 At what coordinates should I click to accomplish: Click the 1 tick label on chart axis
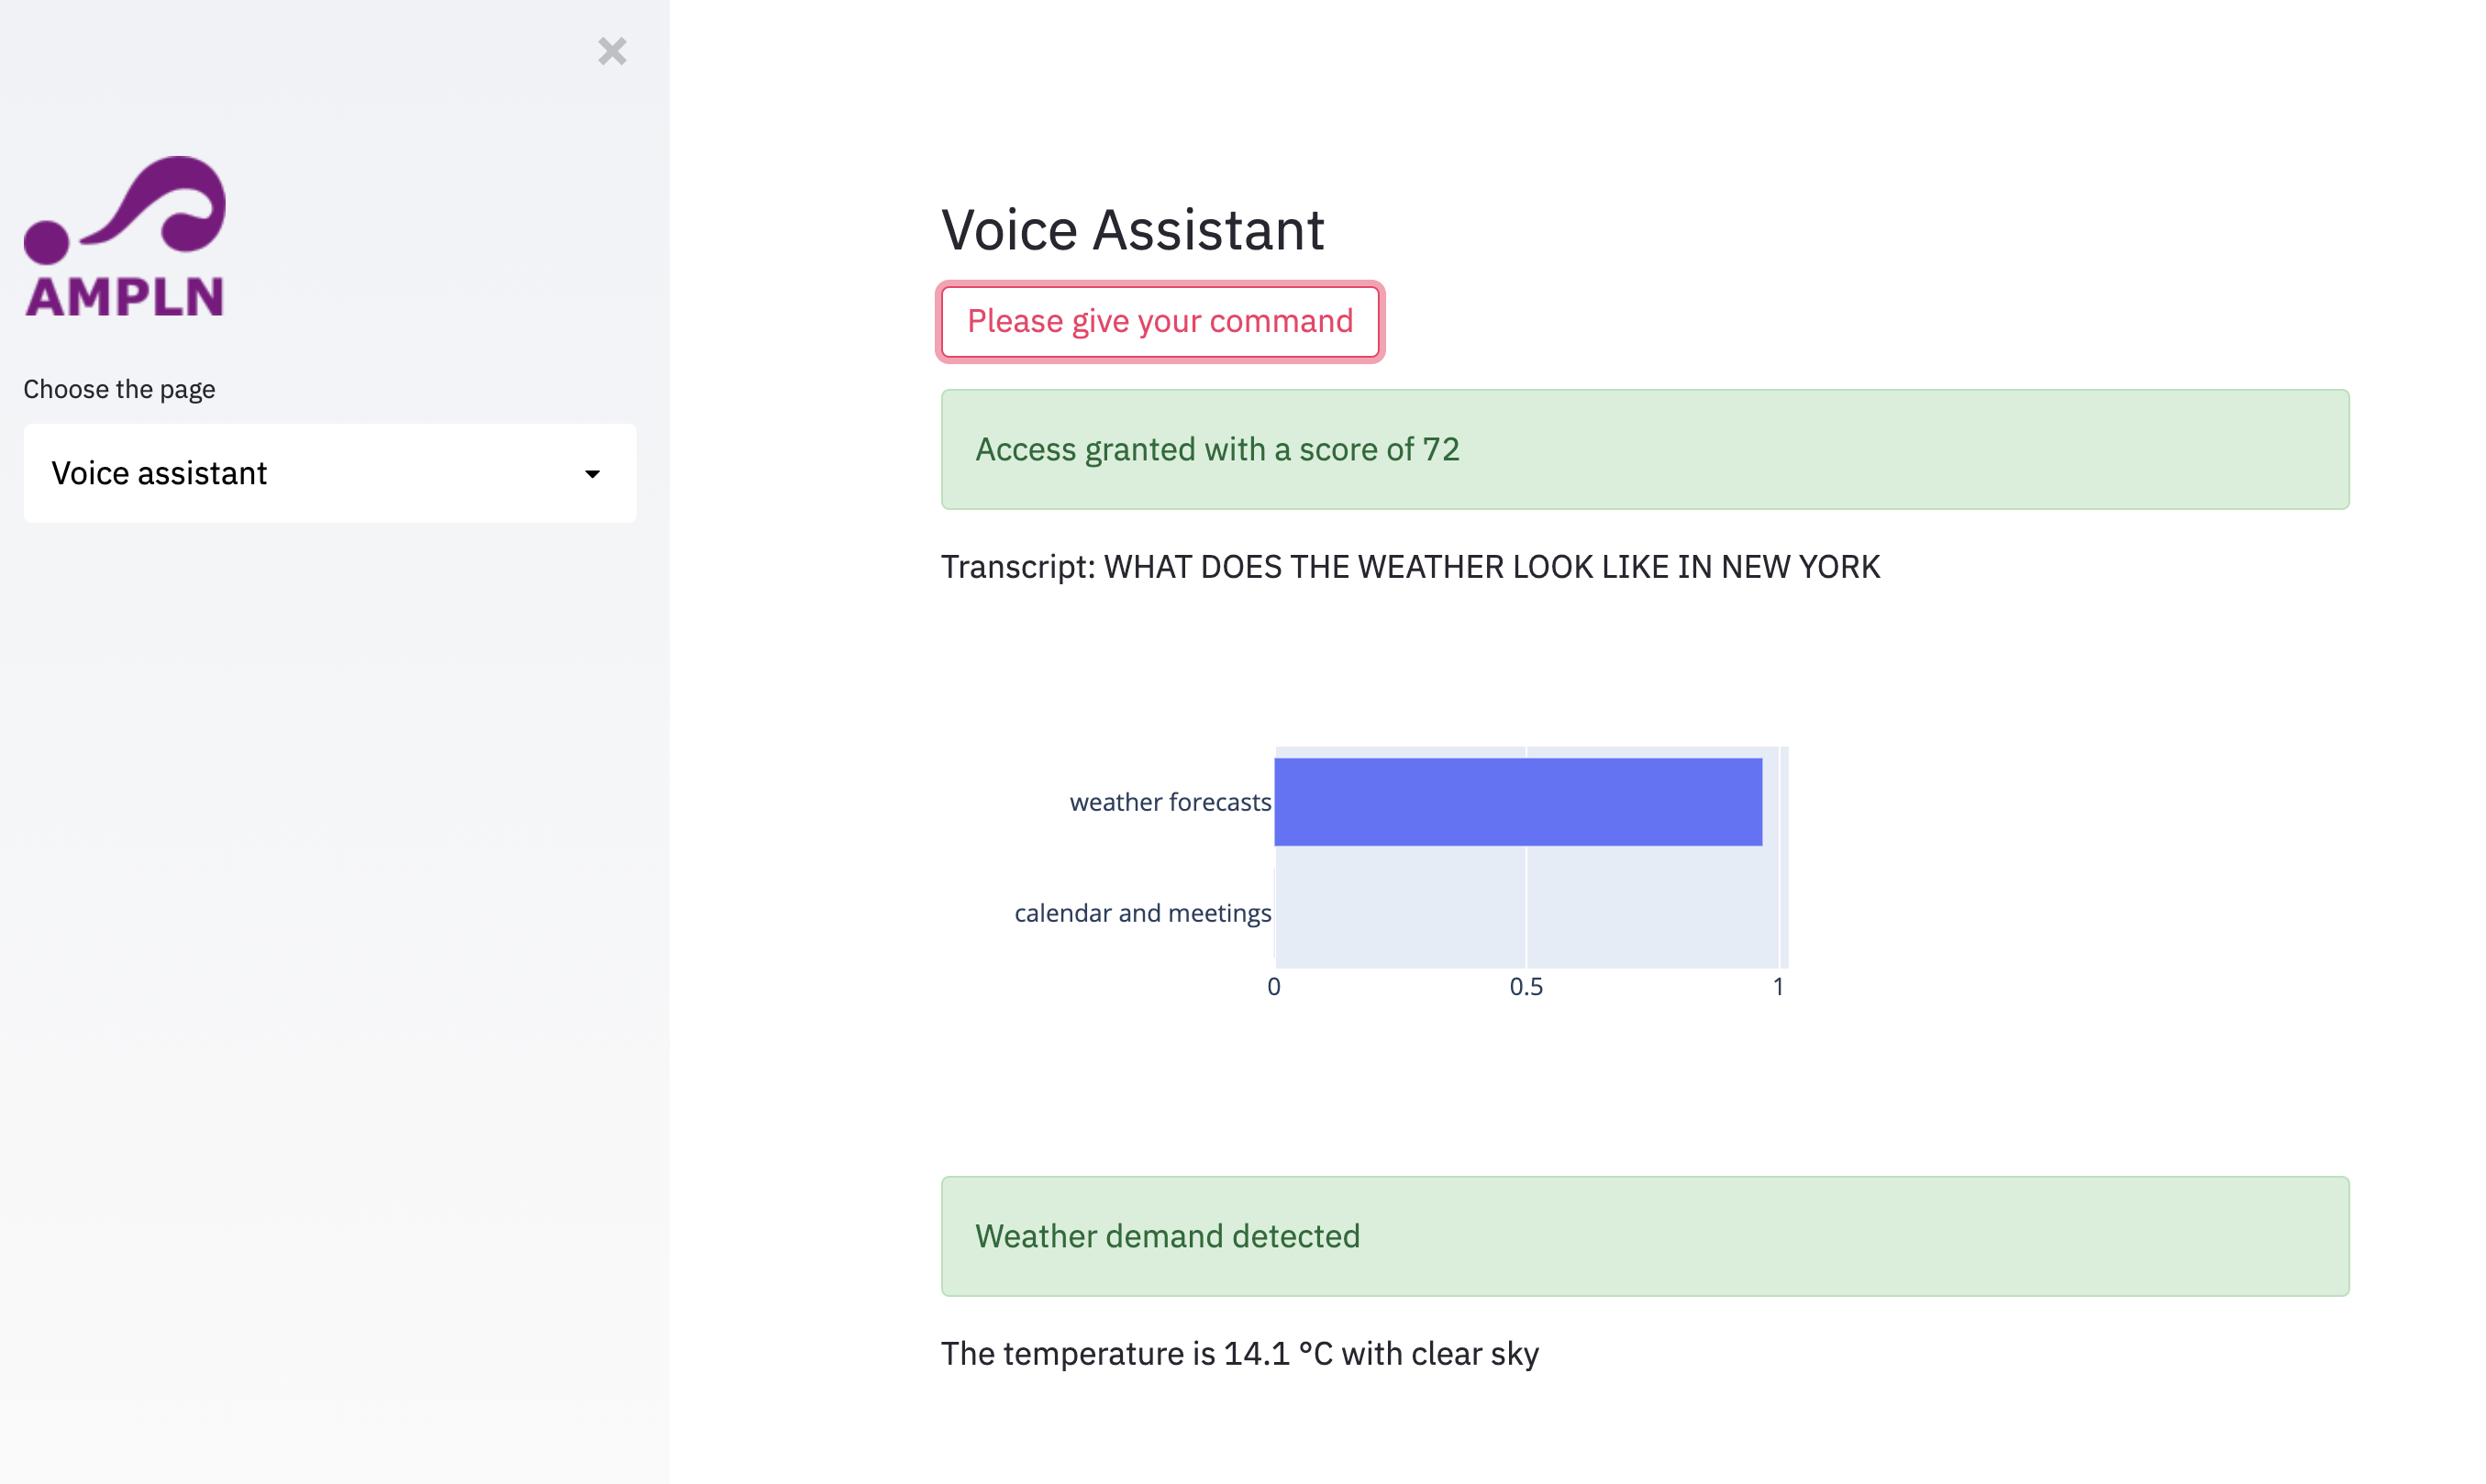tap(1778, 987)
